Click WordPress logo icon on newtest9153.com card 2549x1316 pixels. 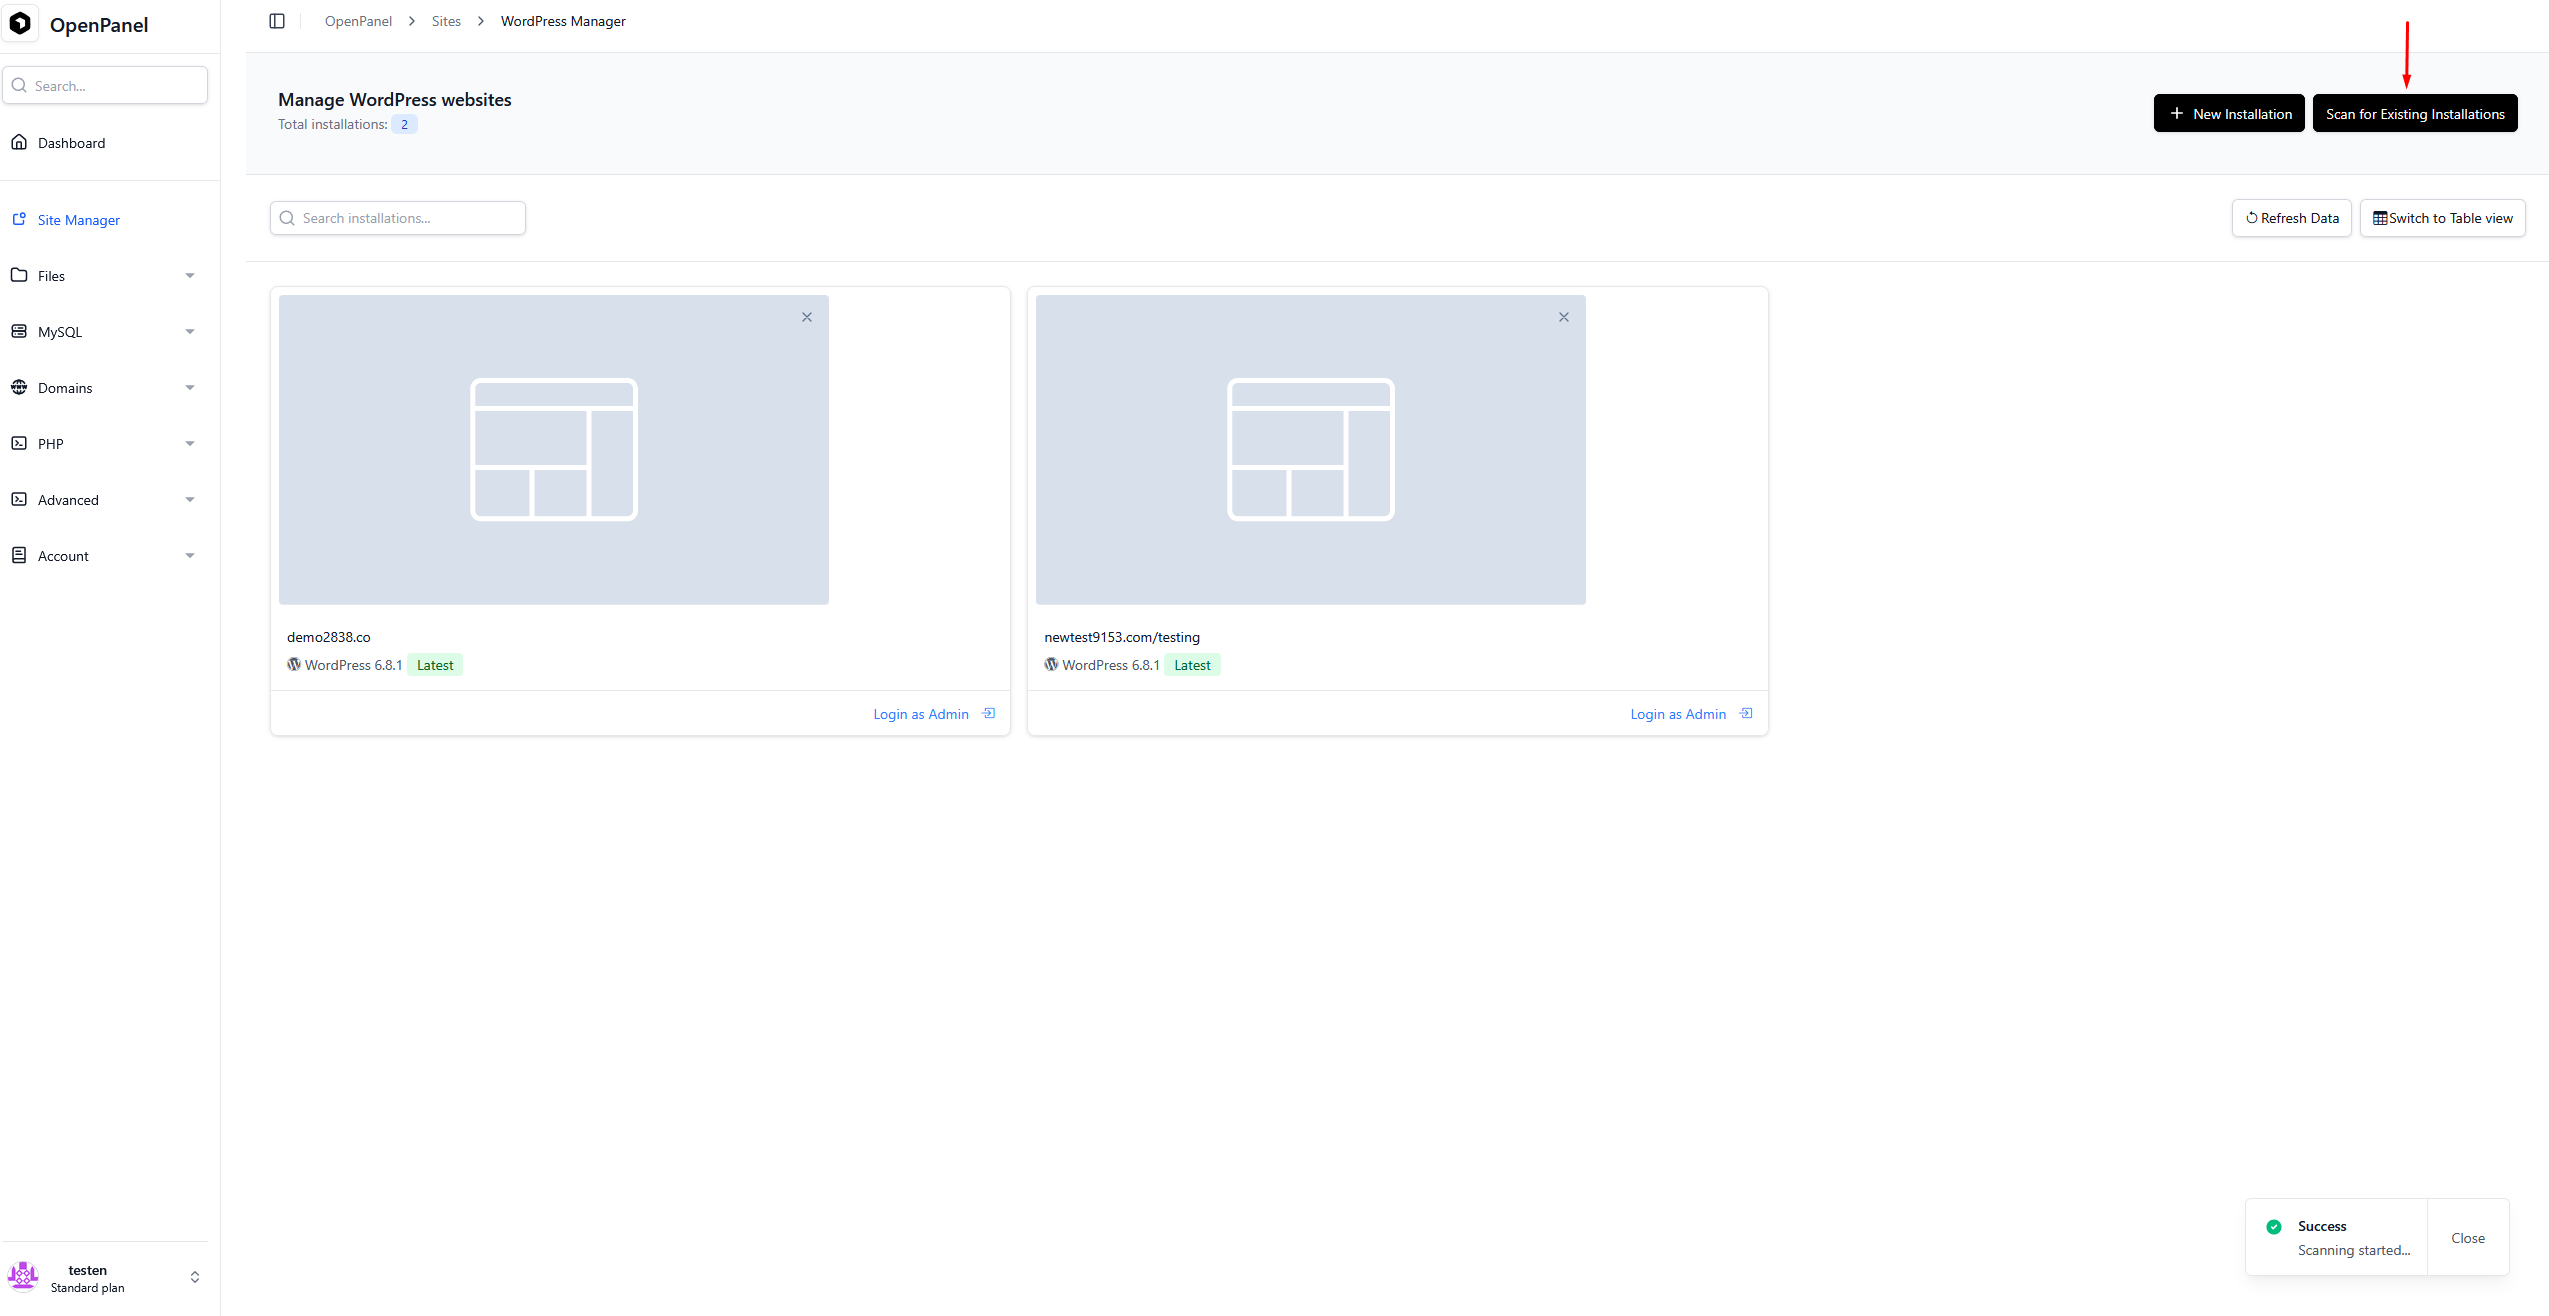[1051, 664]
